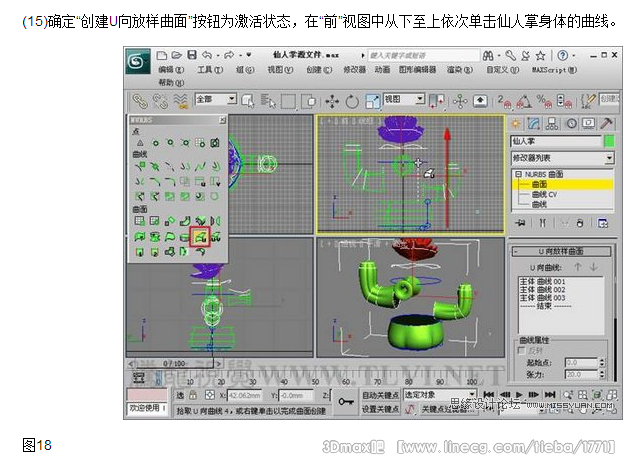Click the Undo arrow icon
This screenshot has height=464, width=644.
click(x=207, y=55)
